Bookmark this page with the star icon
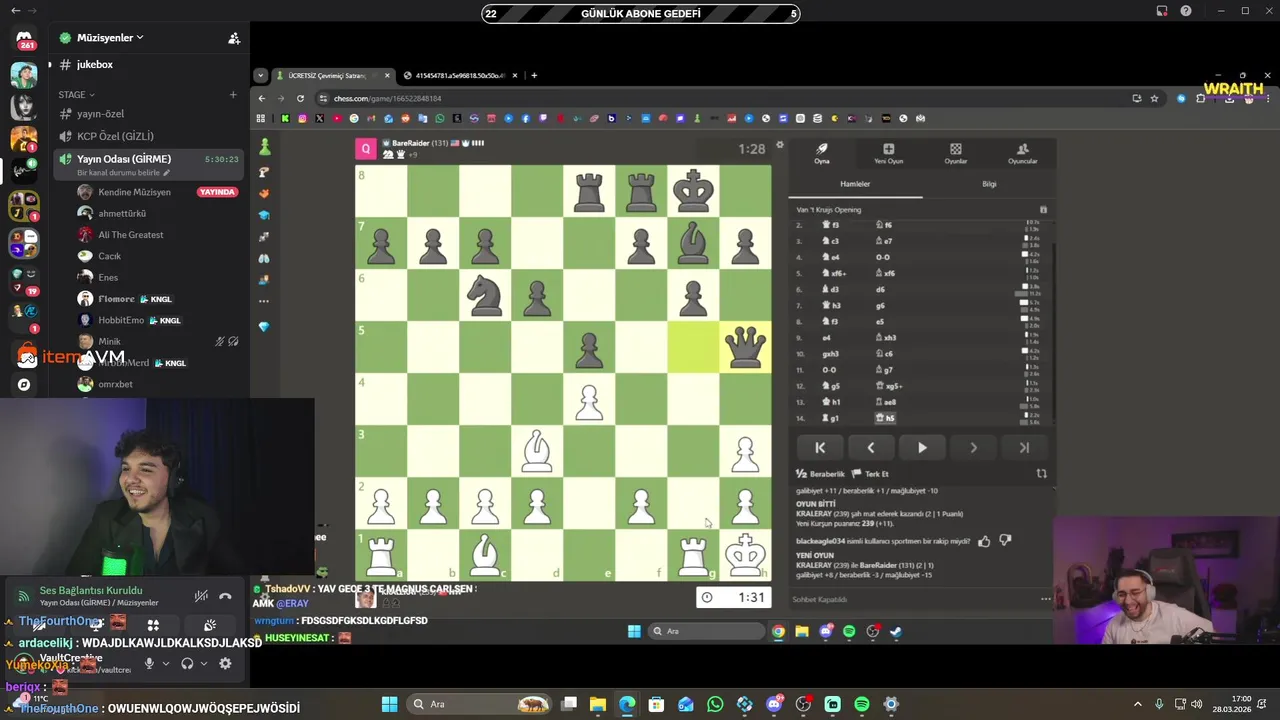The height and width of the screenshot is (720, 1280). [x=1154, y=98]
